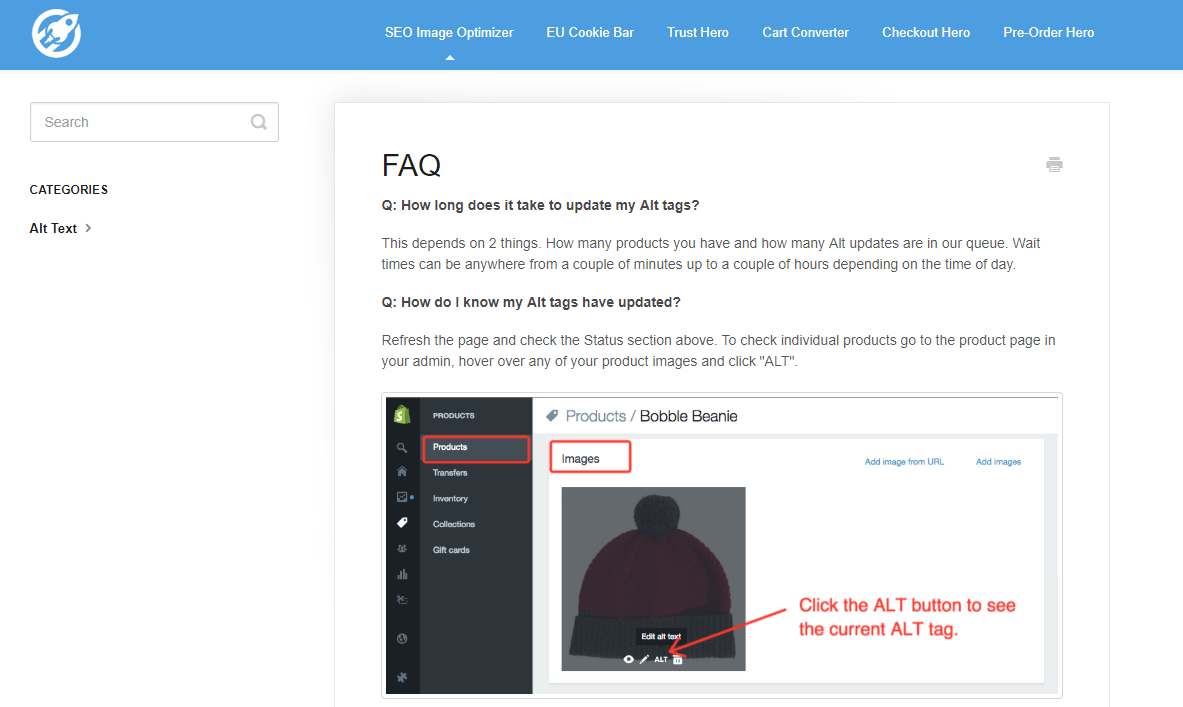Click the CATEGORIES sidebar heading
1183x707 pixels.
tap(69, 189)
